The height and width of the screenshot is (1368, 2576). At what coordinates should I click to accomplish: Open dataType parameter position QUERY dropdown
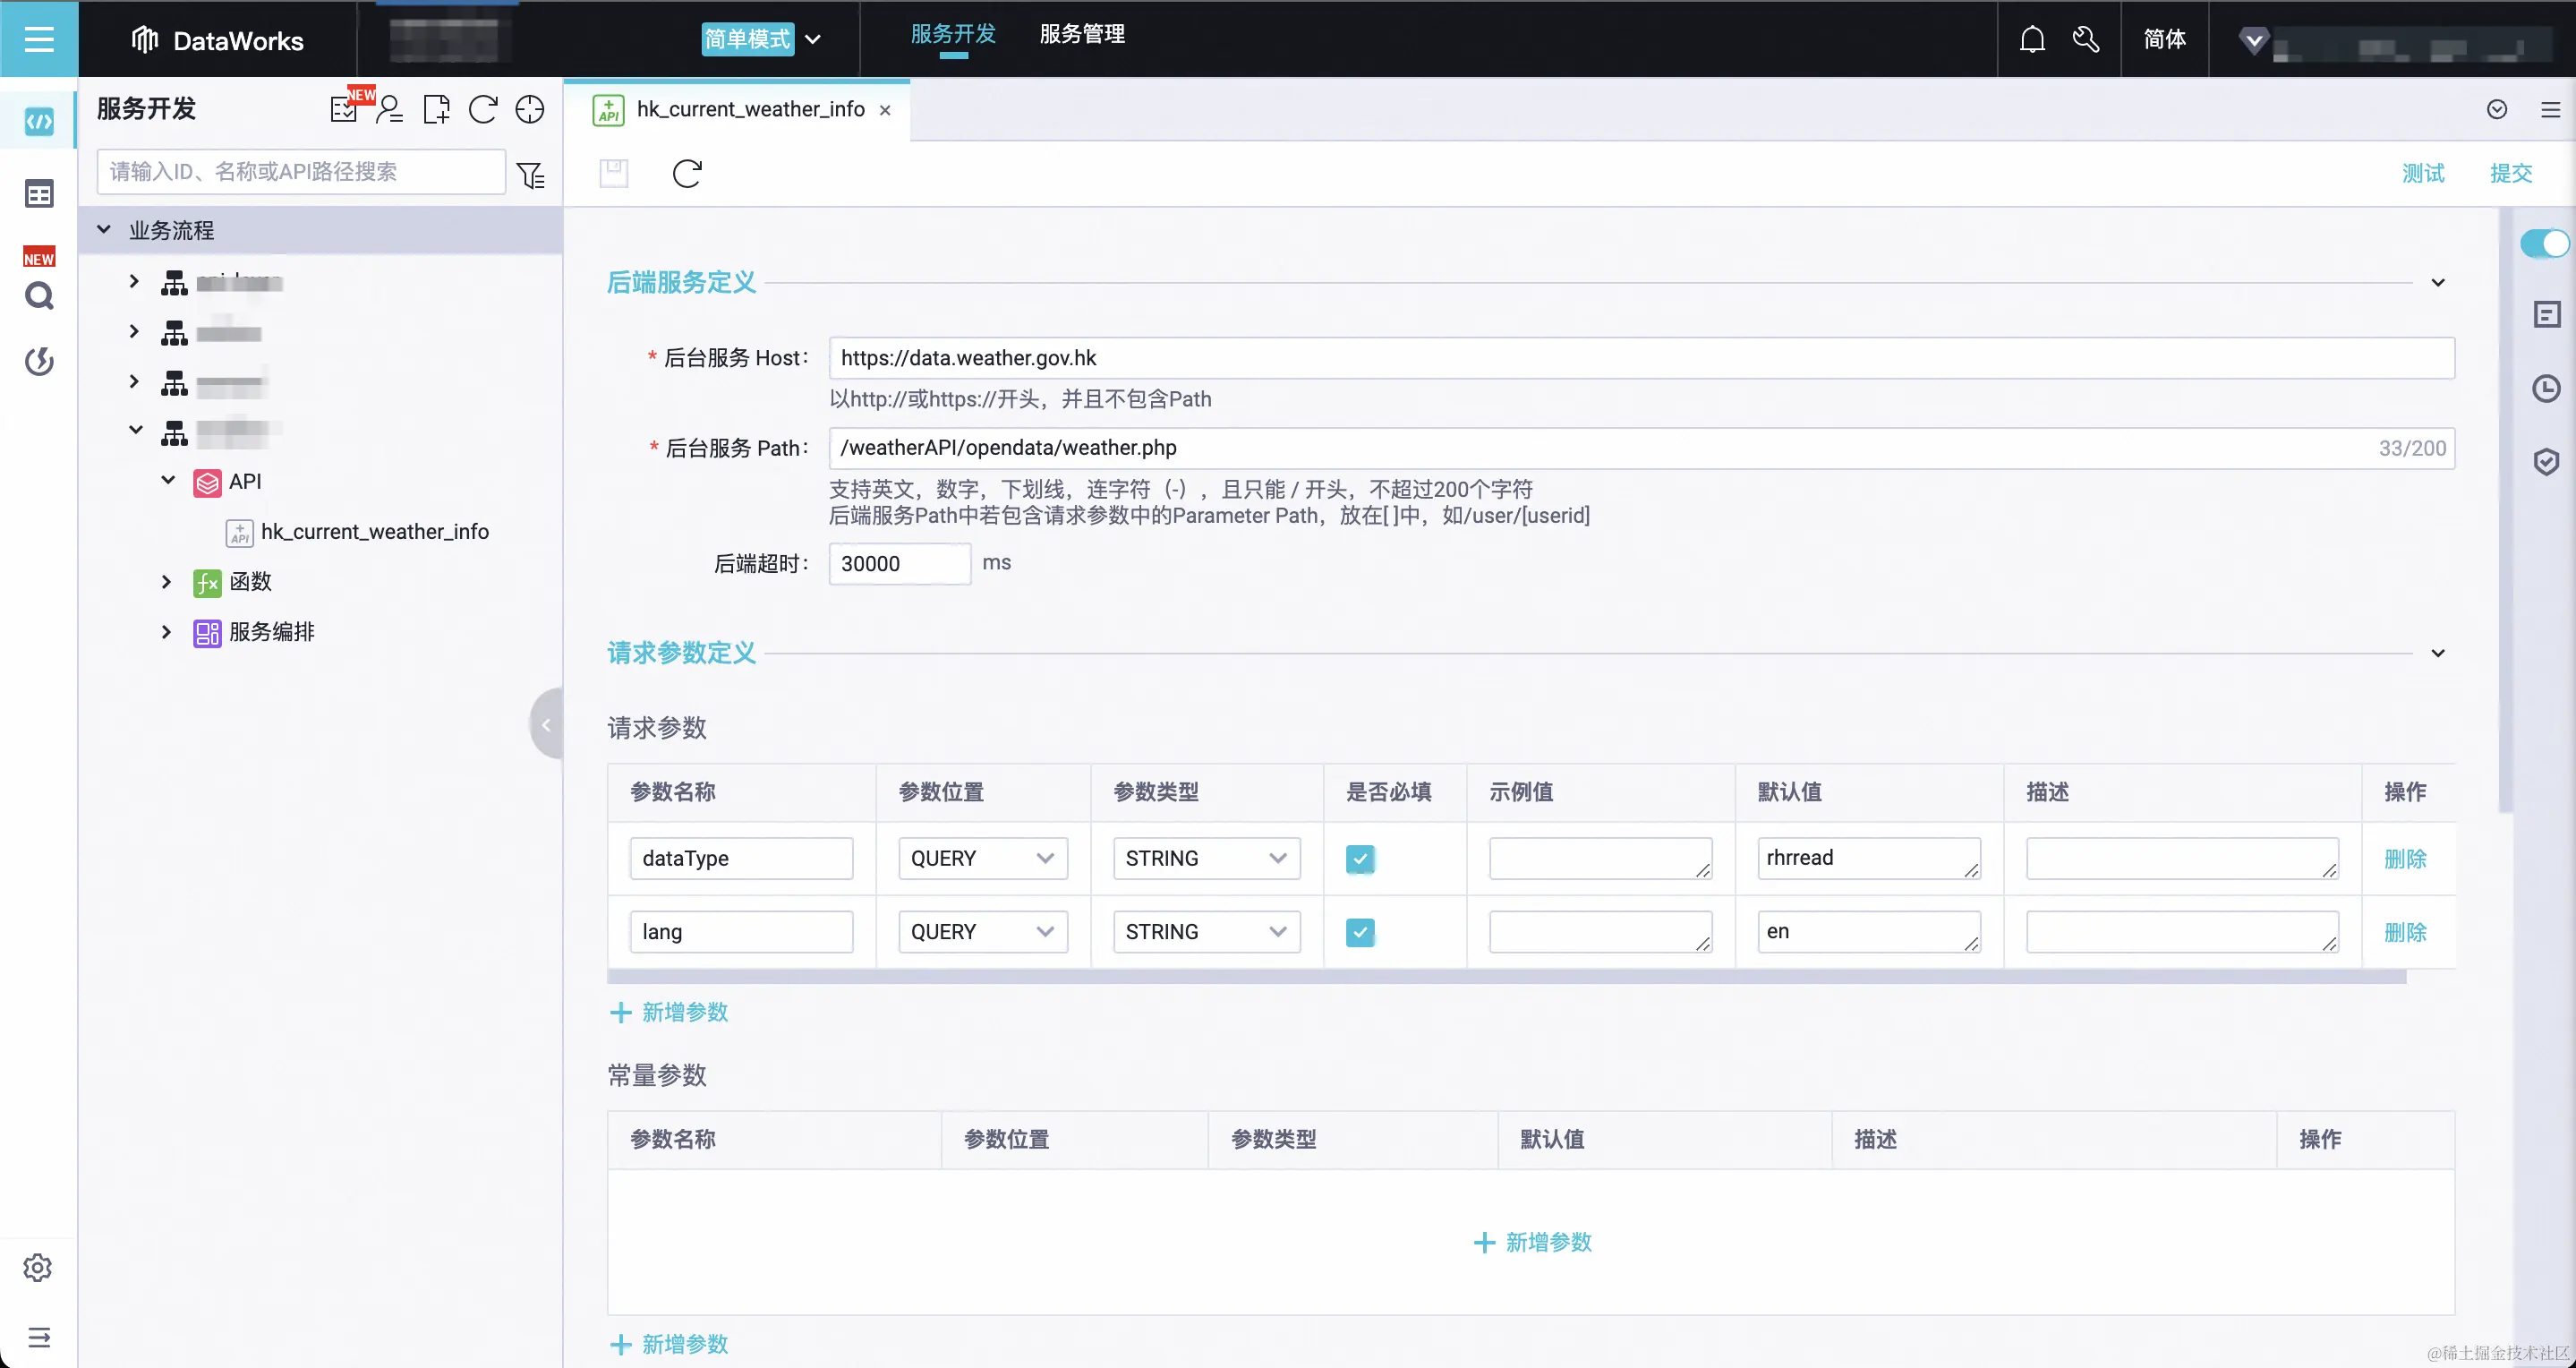click(982, 858)
